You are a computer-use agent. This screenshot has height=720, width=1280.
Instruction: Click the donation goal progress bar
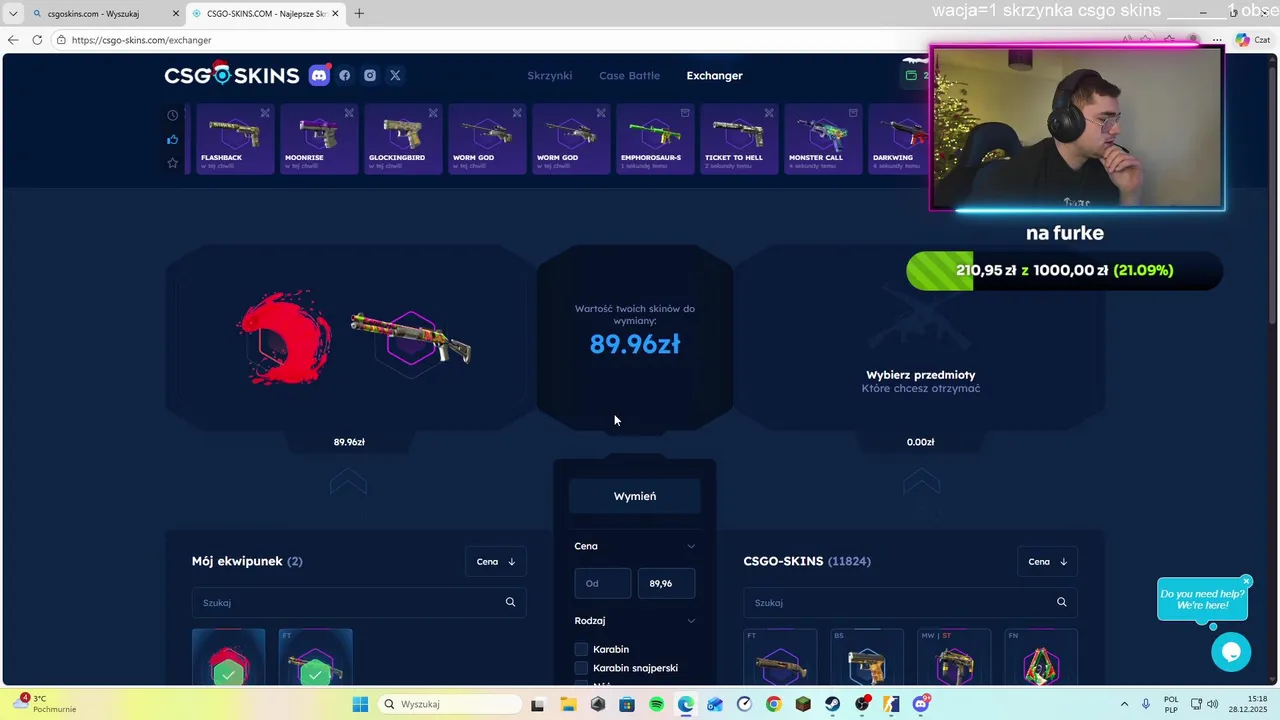tap(1064, 270)
